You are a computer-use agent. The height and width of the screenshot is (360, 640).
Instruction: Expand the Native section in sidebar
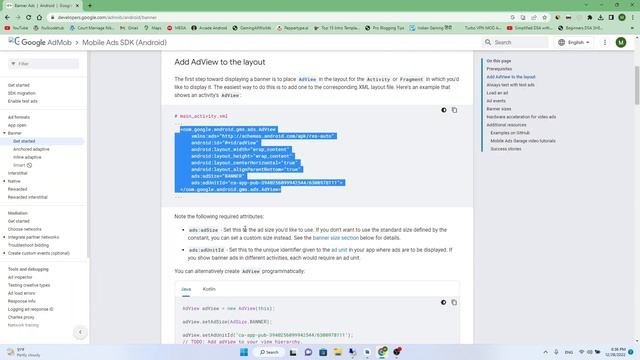[x=4, y=181]
